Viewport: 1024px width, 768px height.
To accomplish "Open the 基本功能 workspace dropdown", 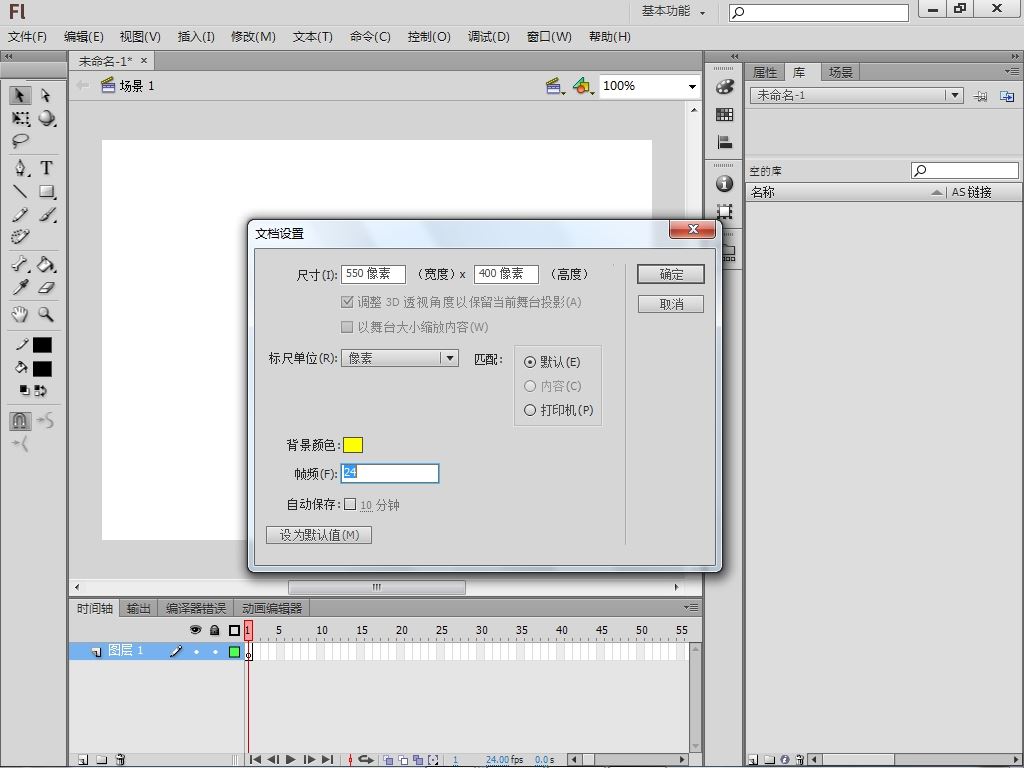I will pos(673,11).
